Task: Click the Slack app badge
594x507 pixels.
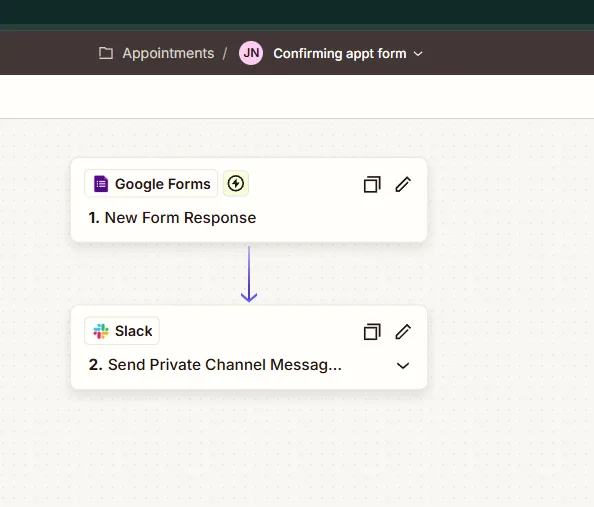Action: coord(122,331)
